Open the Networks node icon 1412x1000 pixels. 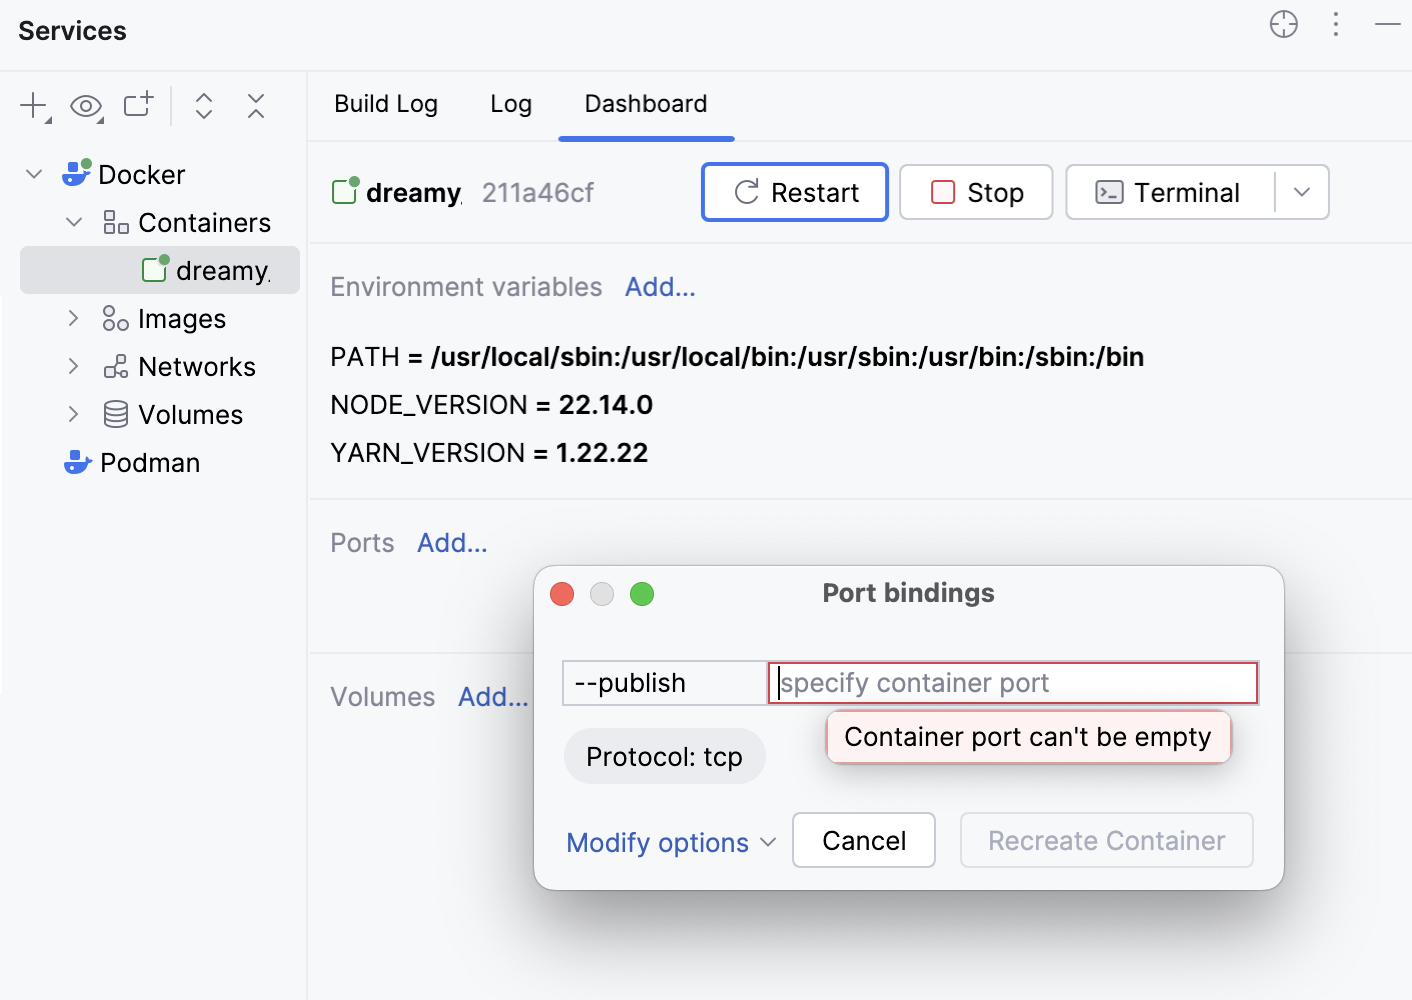[114, 366]
